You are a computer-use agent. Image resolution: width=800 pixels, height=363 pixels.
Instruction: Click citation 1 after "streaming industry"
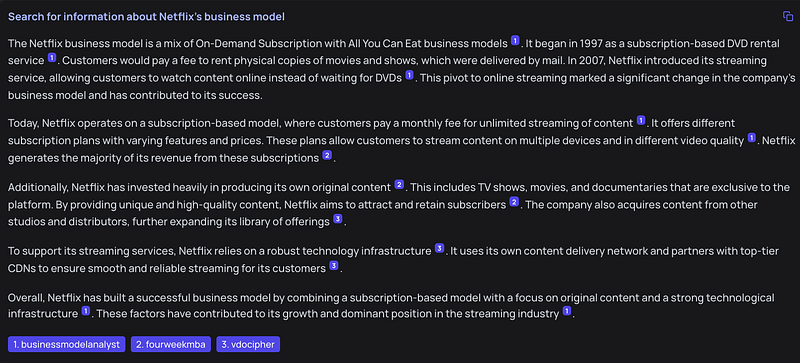coord(567,311)
